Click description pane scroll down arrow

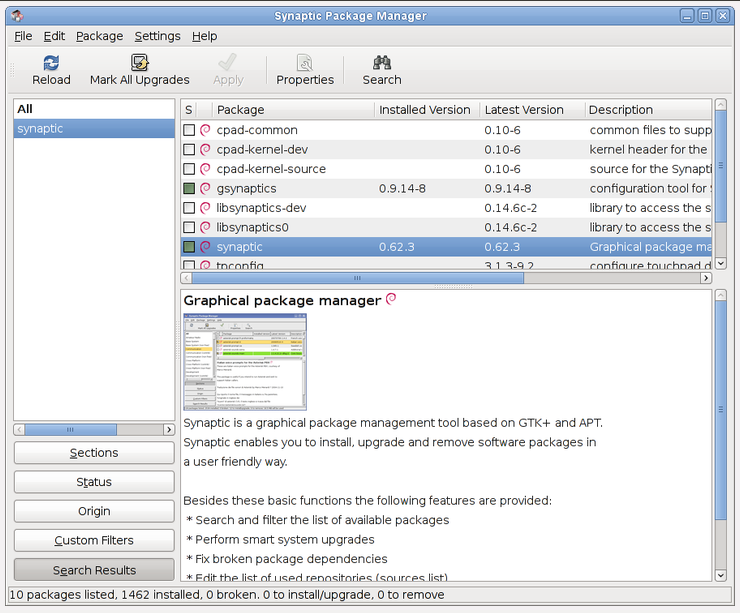pyautogui.click(x=721, y=575)
